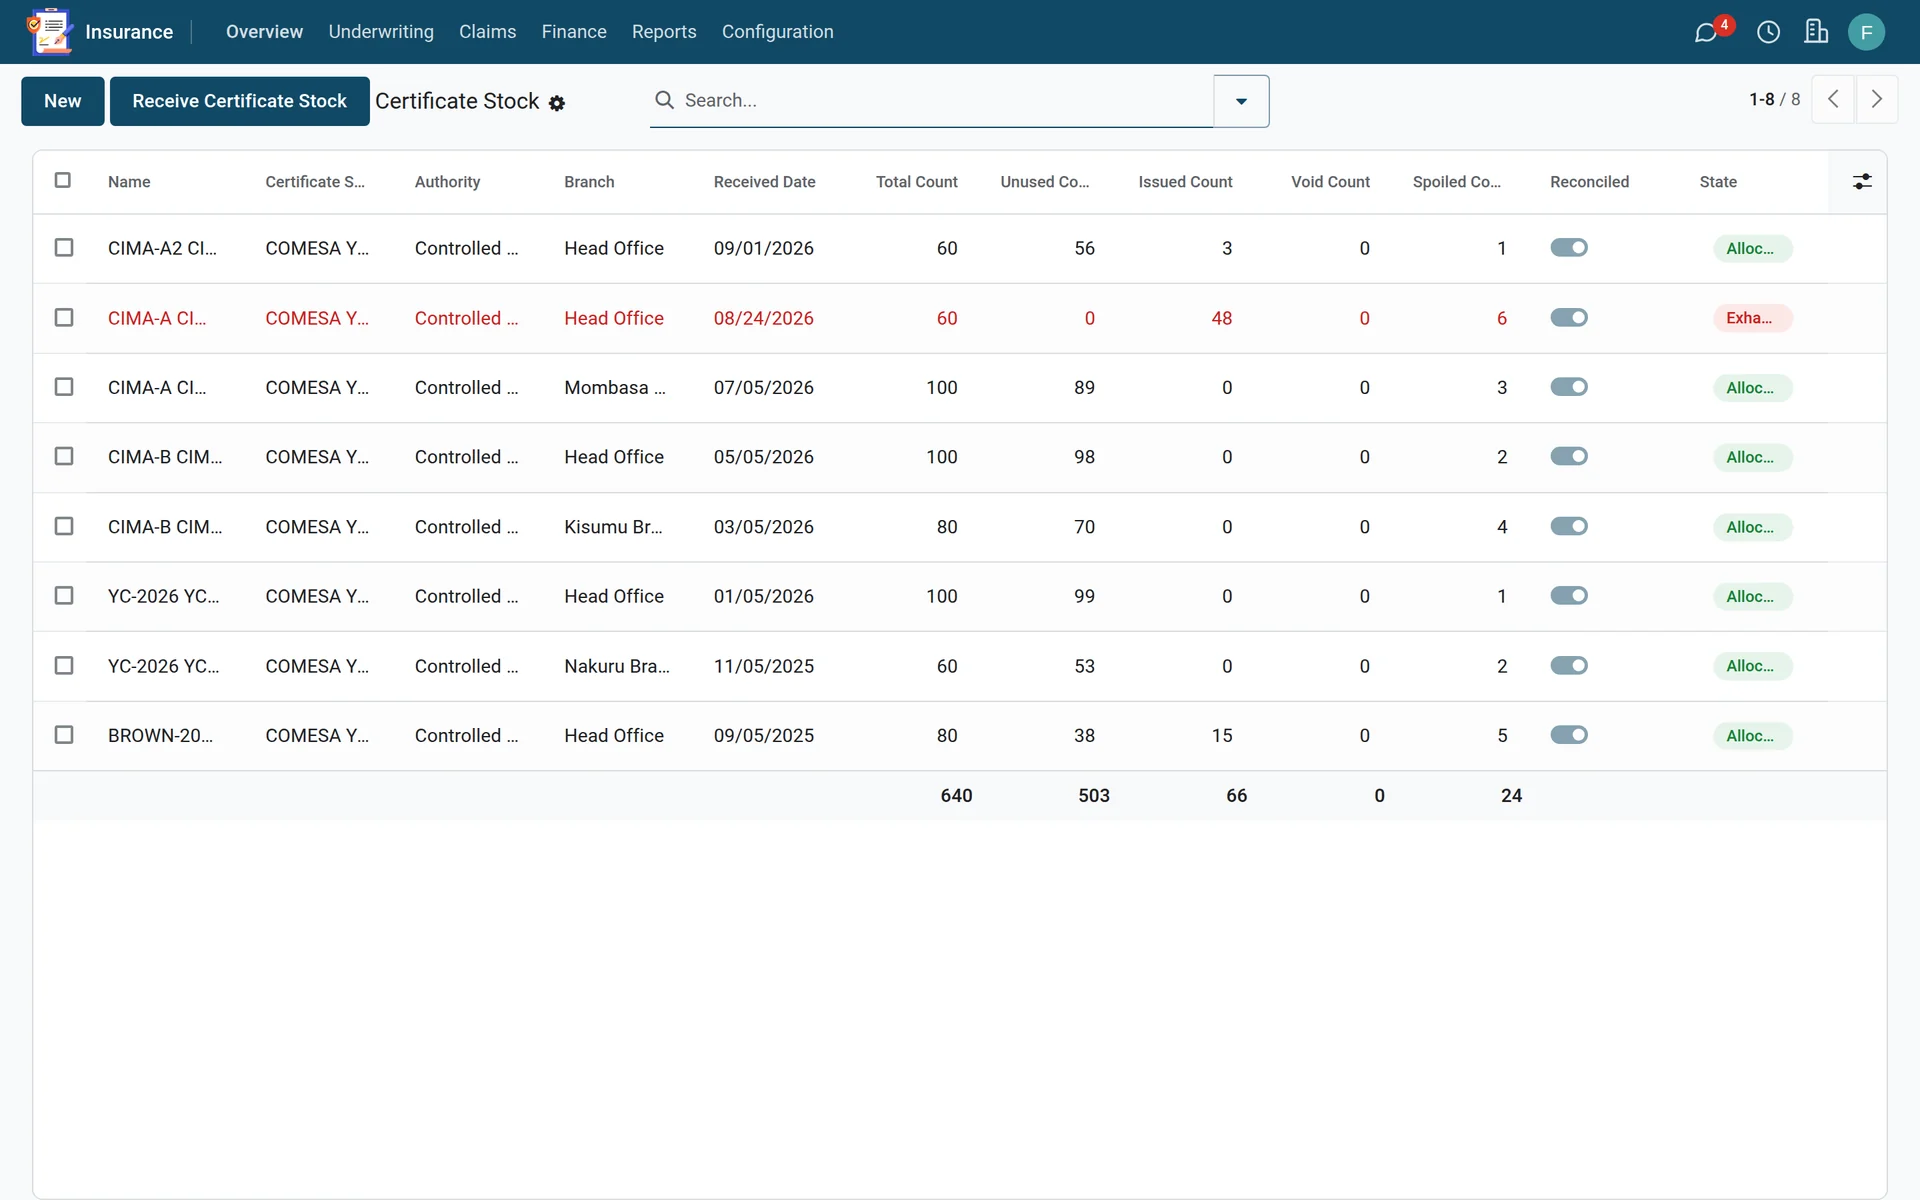The width and height of the screenshot is (1920, 1200).
Task: Go to previous page arrow
Action: [1833, 99]
